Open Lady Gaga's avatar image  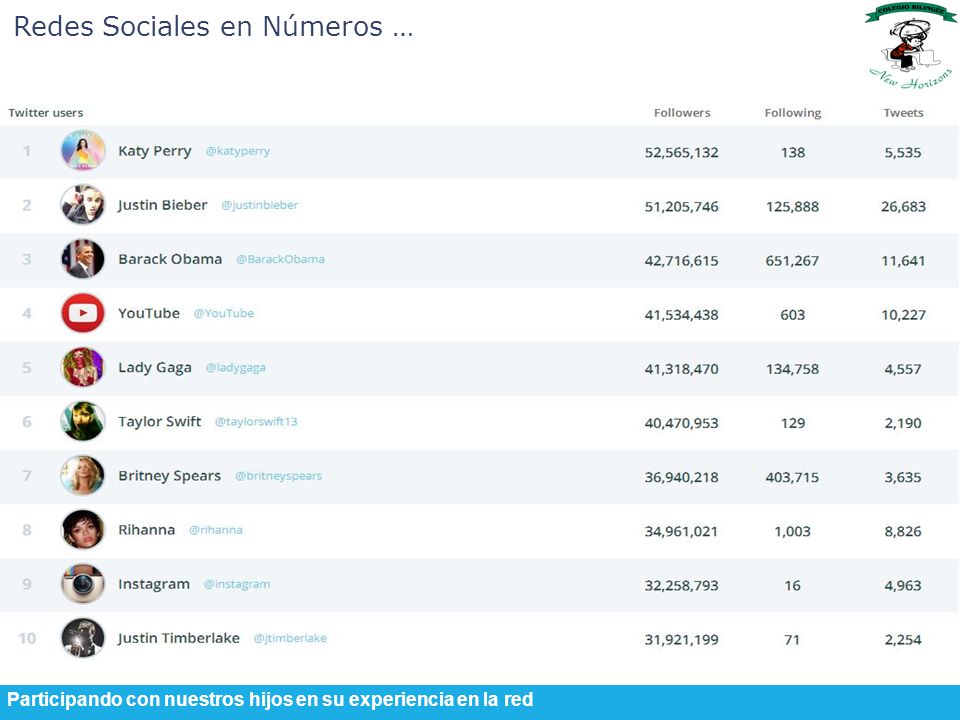point(83,367)
